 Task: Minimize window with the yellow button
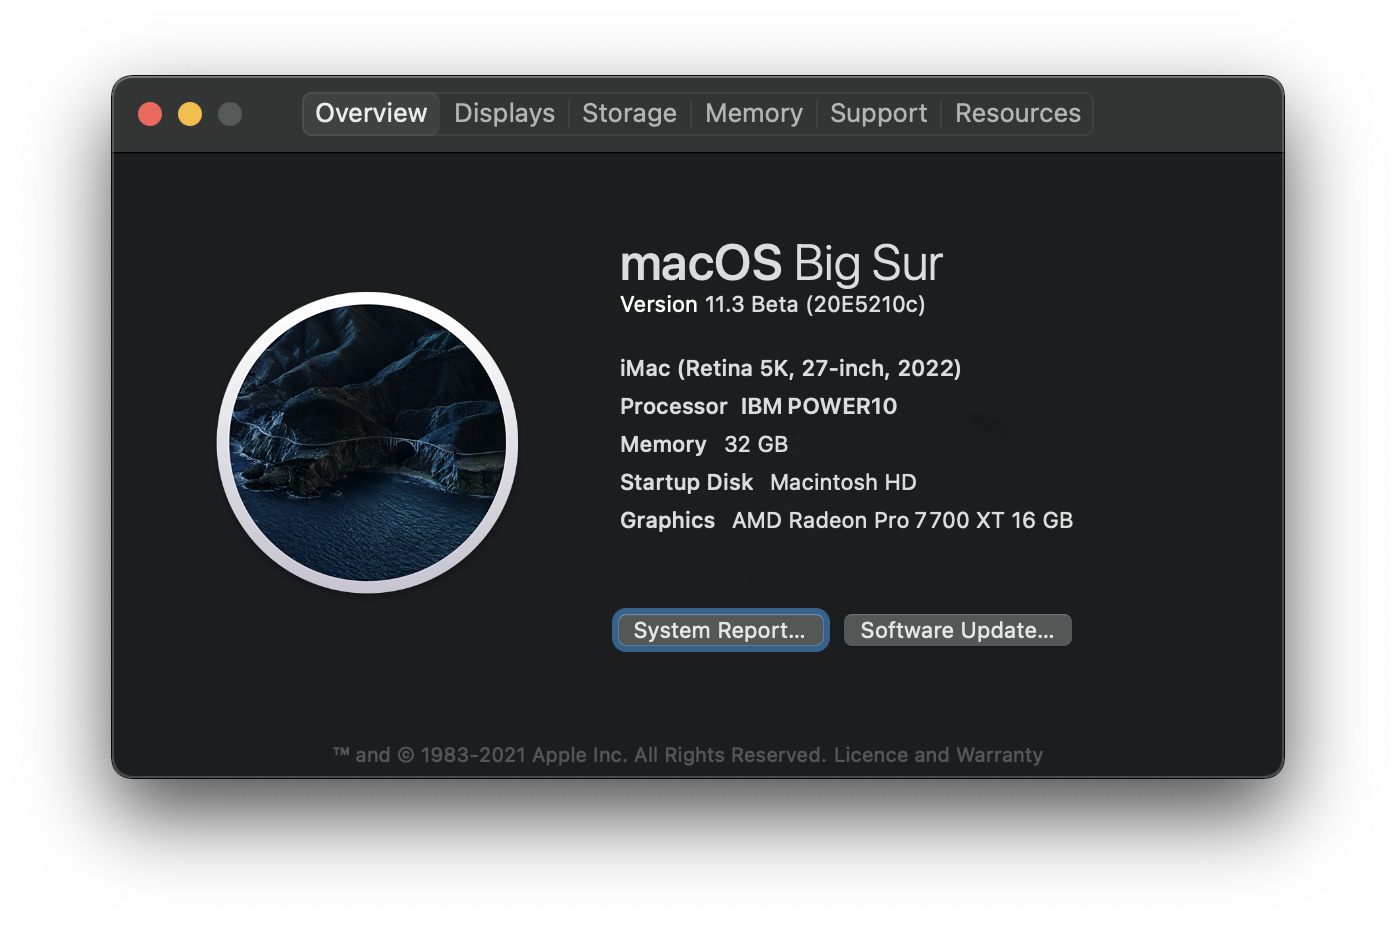click(x=190, y=114)
